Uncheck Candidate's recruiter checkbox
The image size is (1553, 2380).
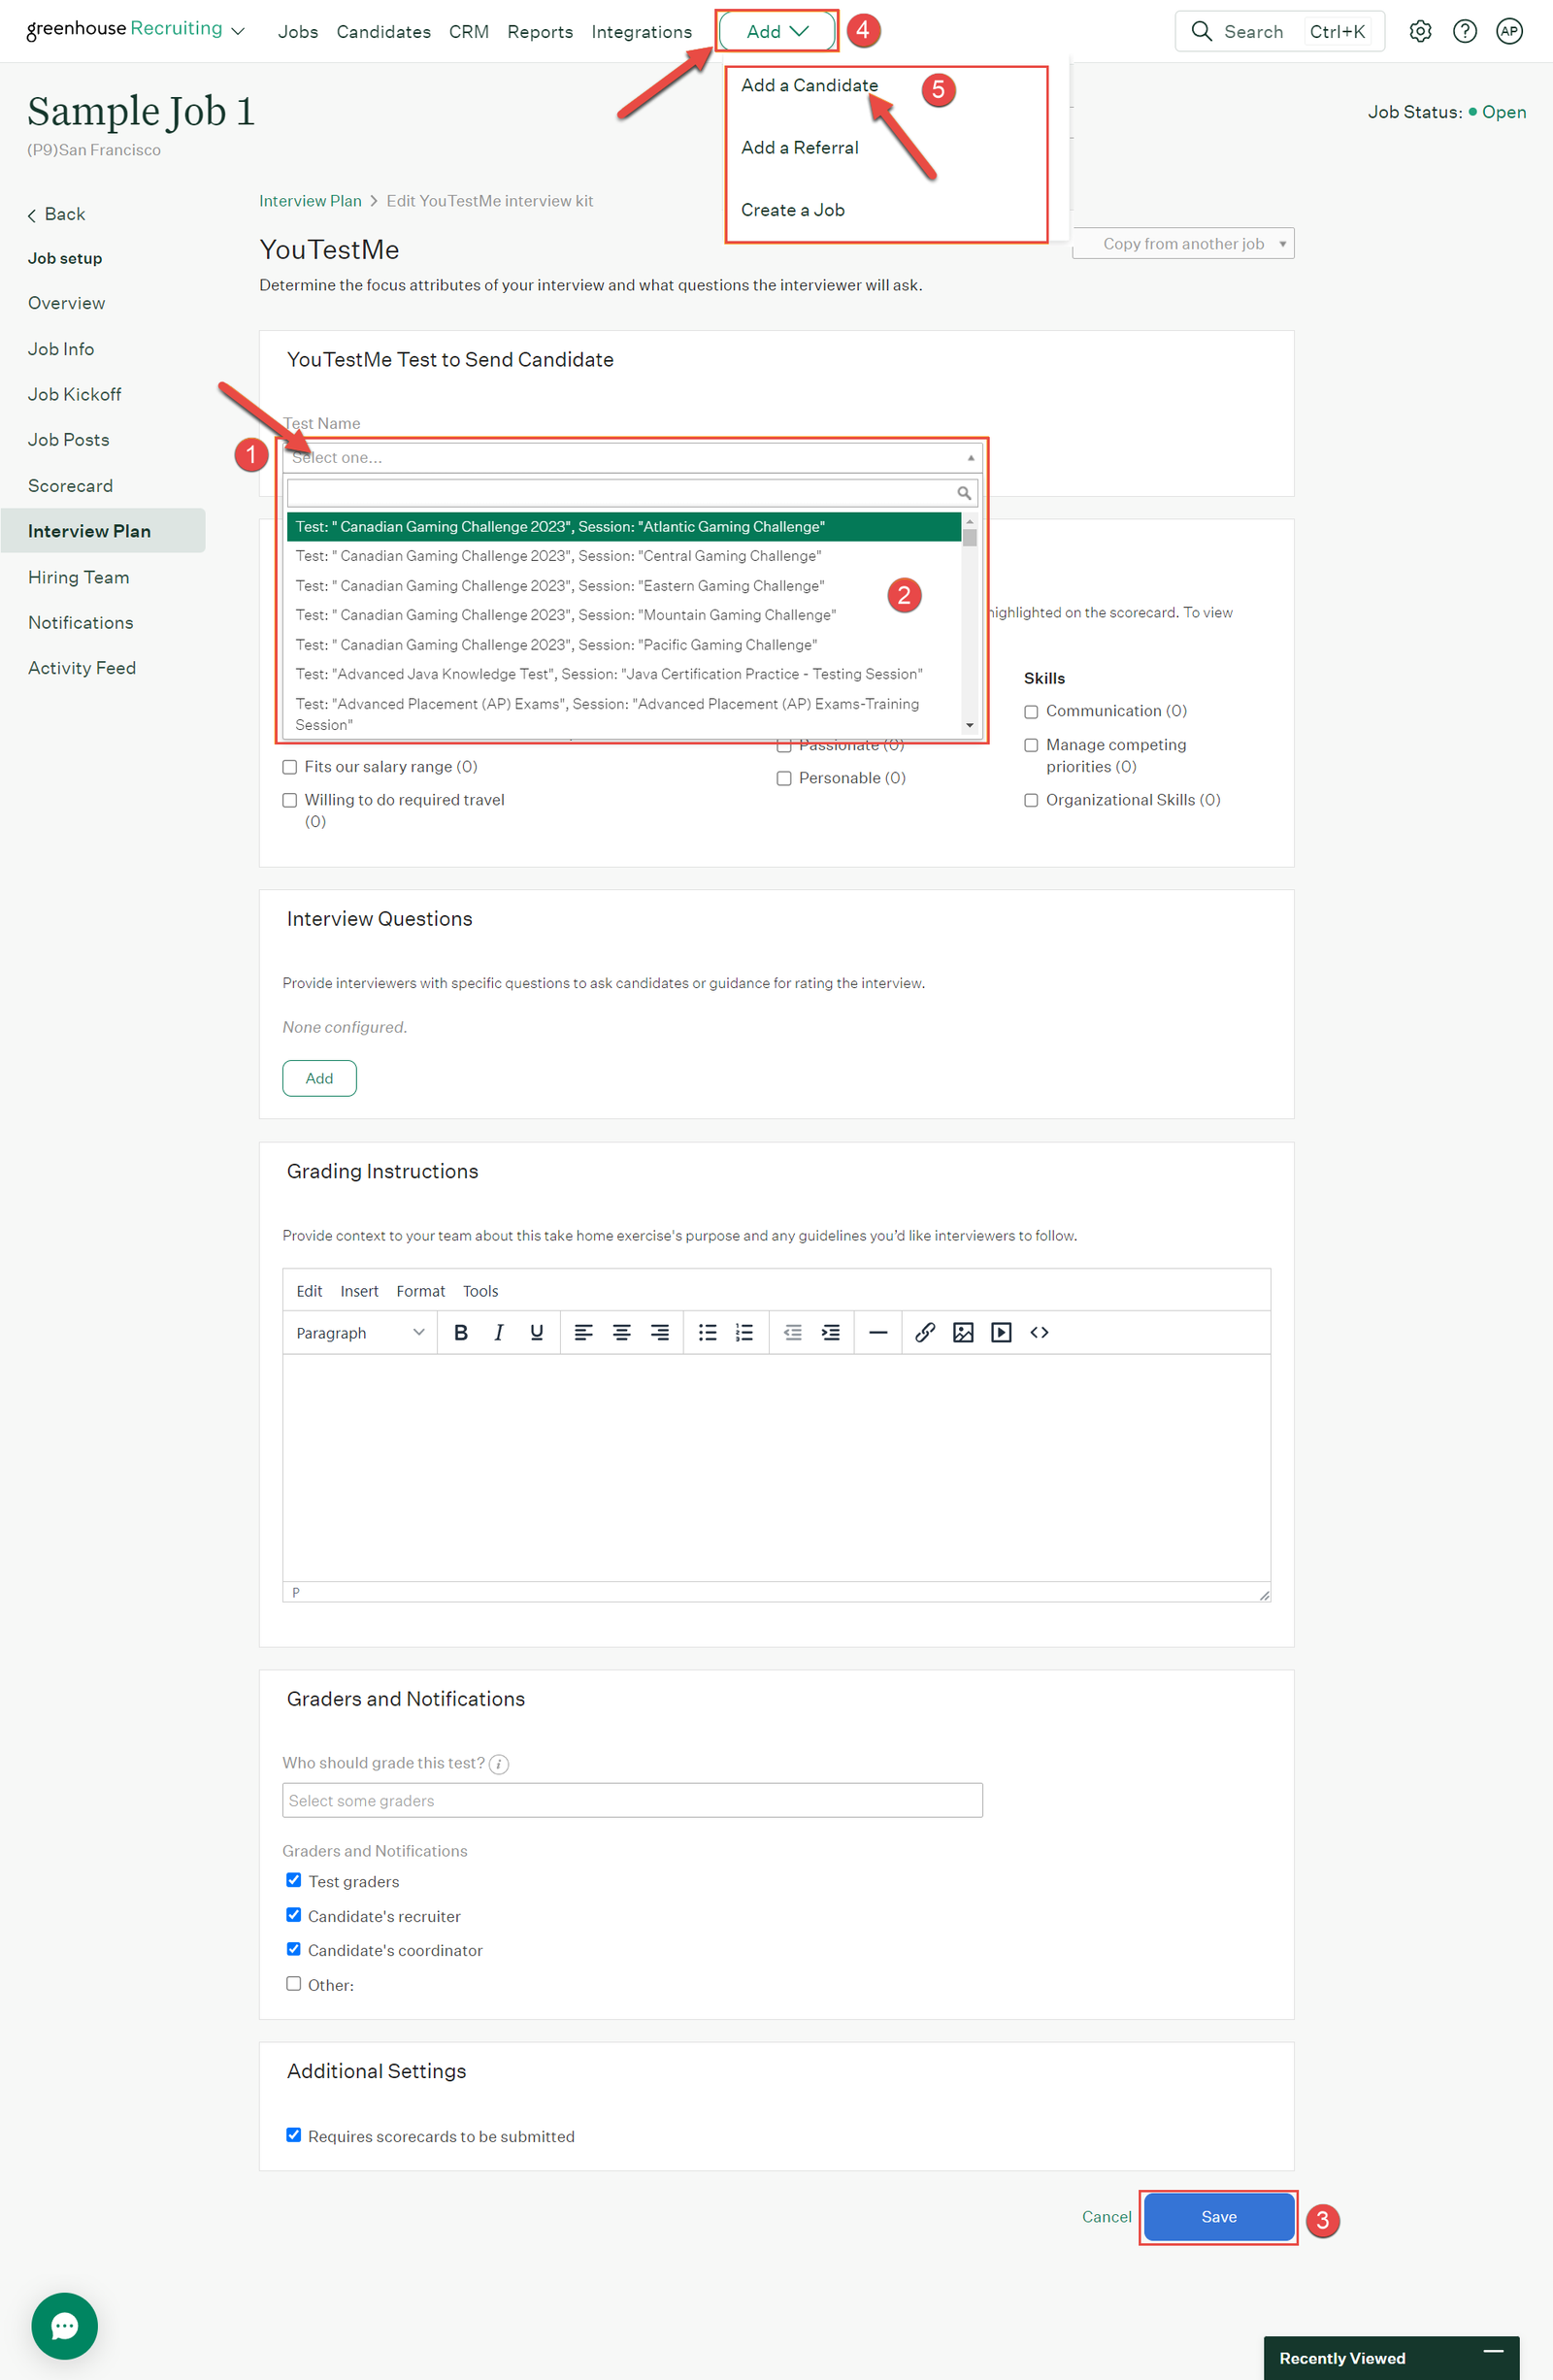pyautogui.click(x=294, y=1914)
